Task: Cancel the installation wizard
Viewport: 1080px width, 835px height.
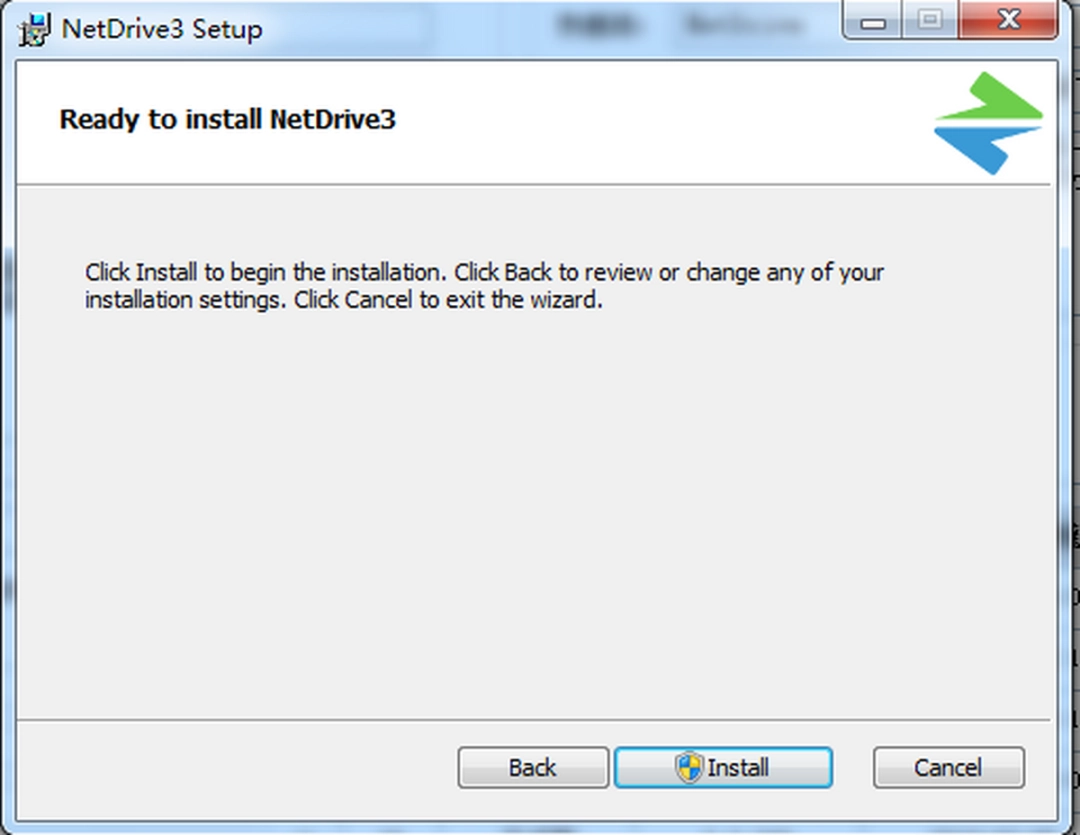Action: point(947,767)
